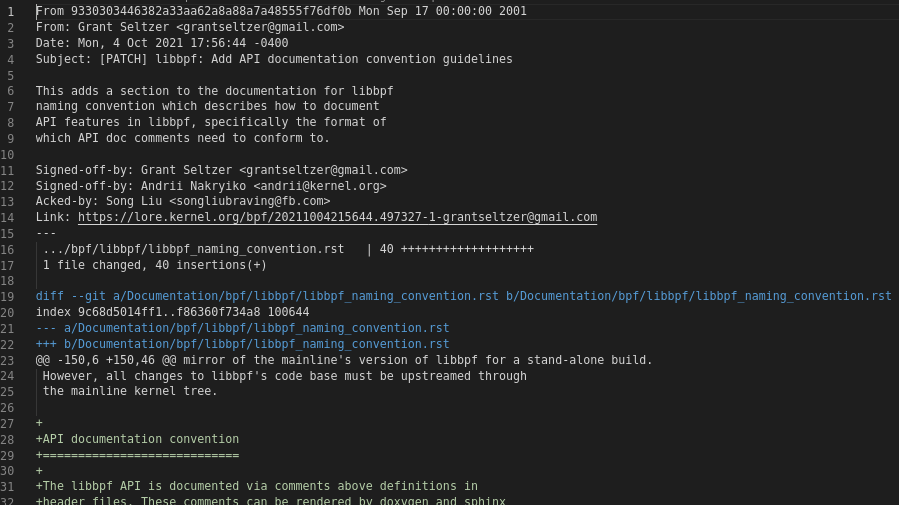The height and width of the screenshot is (505, 899).
Task: Click line number 19 in the gutter
Action: tap(8, 296)
